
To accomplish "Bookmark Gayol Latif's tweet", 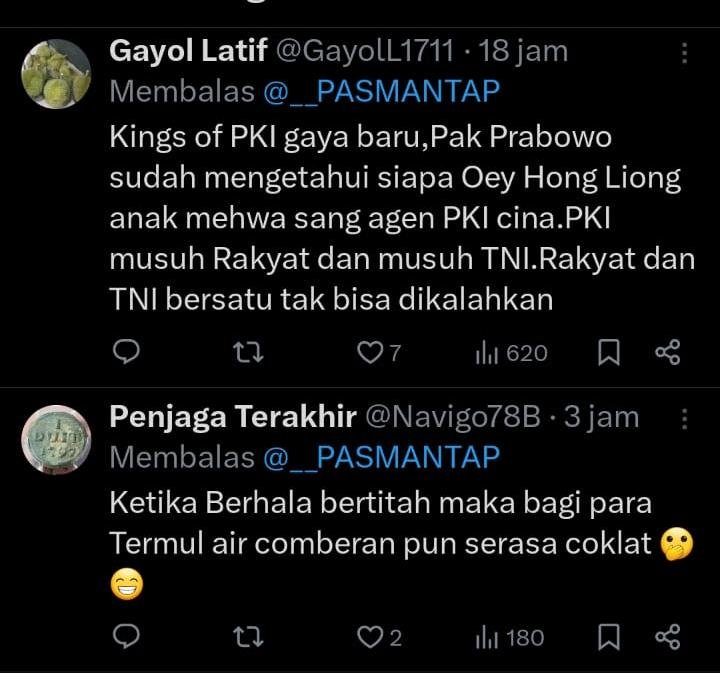I will pyautogui.click(x=608, y=352).
